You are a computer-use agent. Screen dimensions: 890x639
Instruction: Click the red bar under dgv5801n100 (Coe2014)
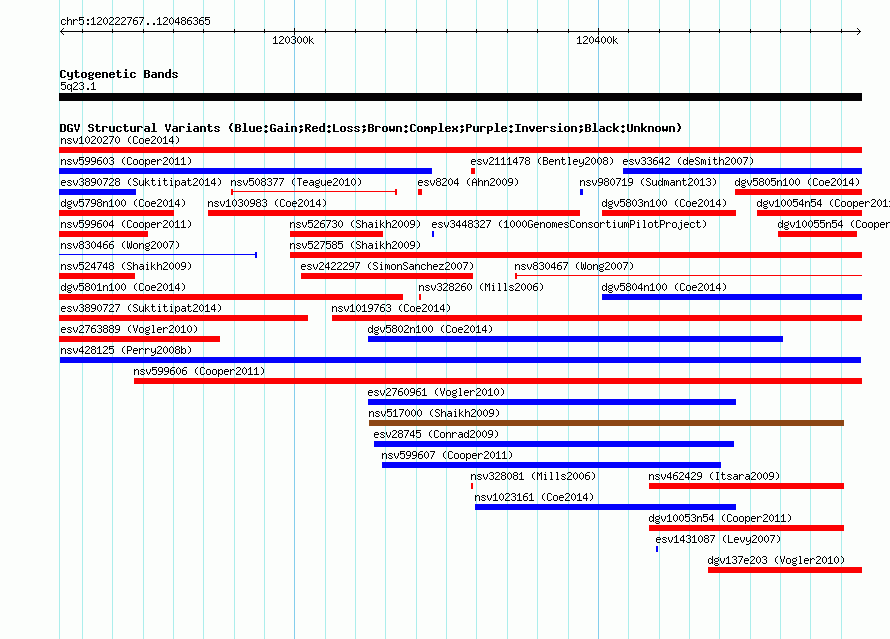231,297
